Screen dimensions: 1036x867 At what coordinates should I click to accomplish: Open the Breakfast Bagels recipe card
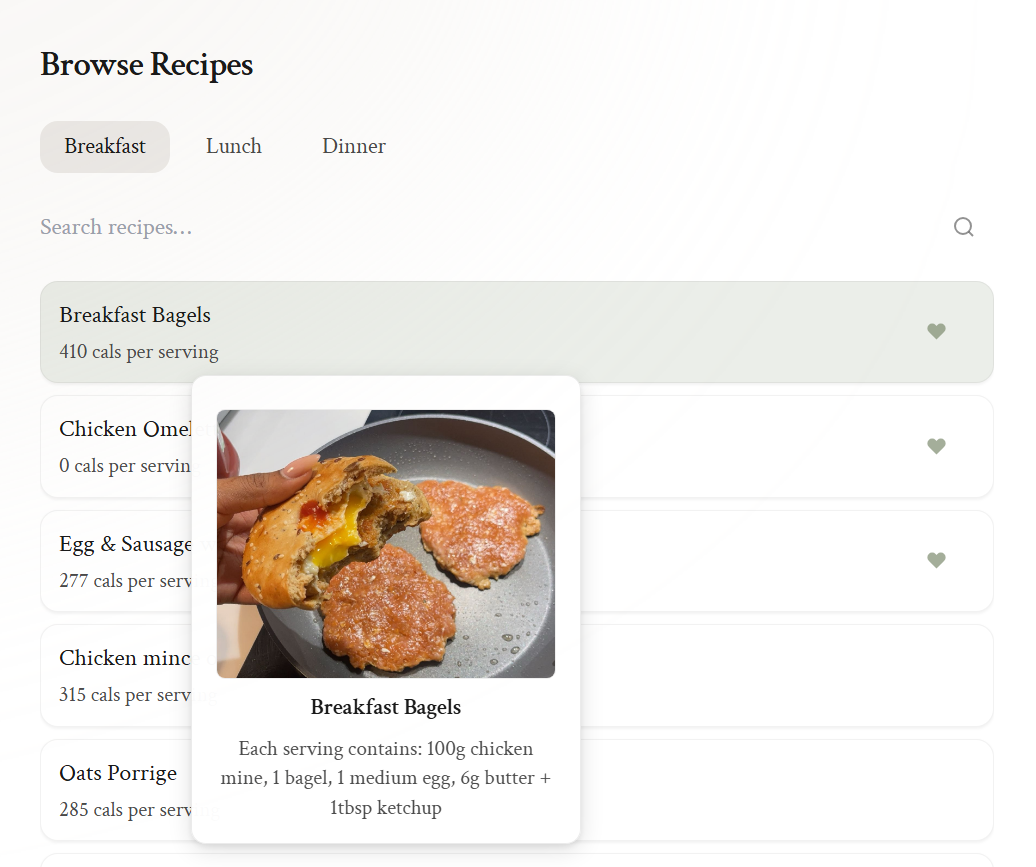517,332
